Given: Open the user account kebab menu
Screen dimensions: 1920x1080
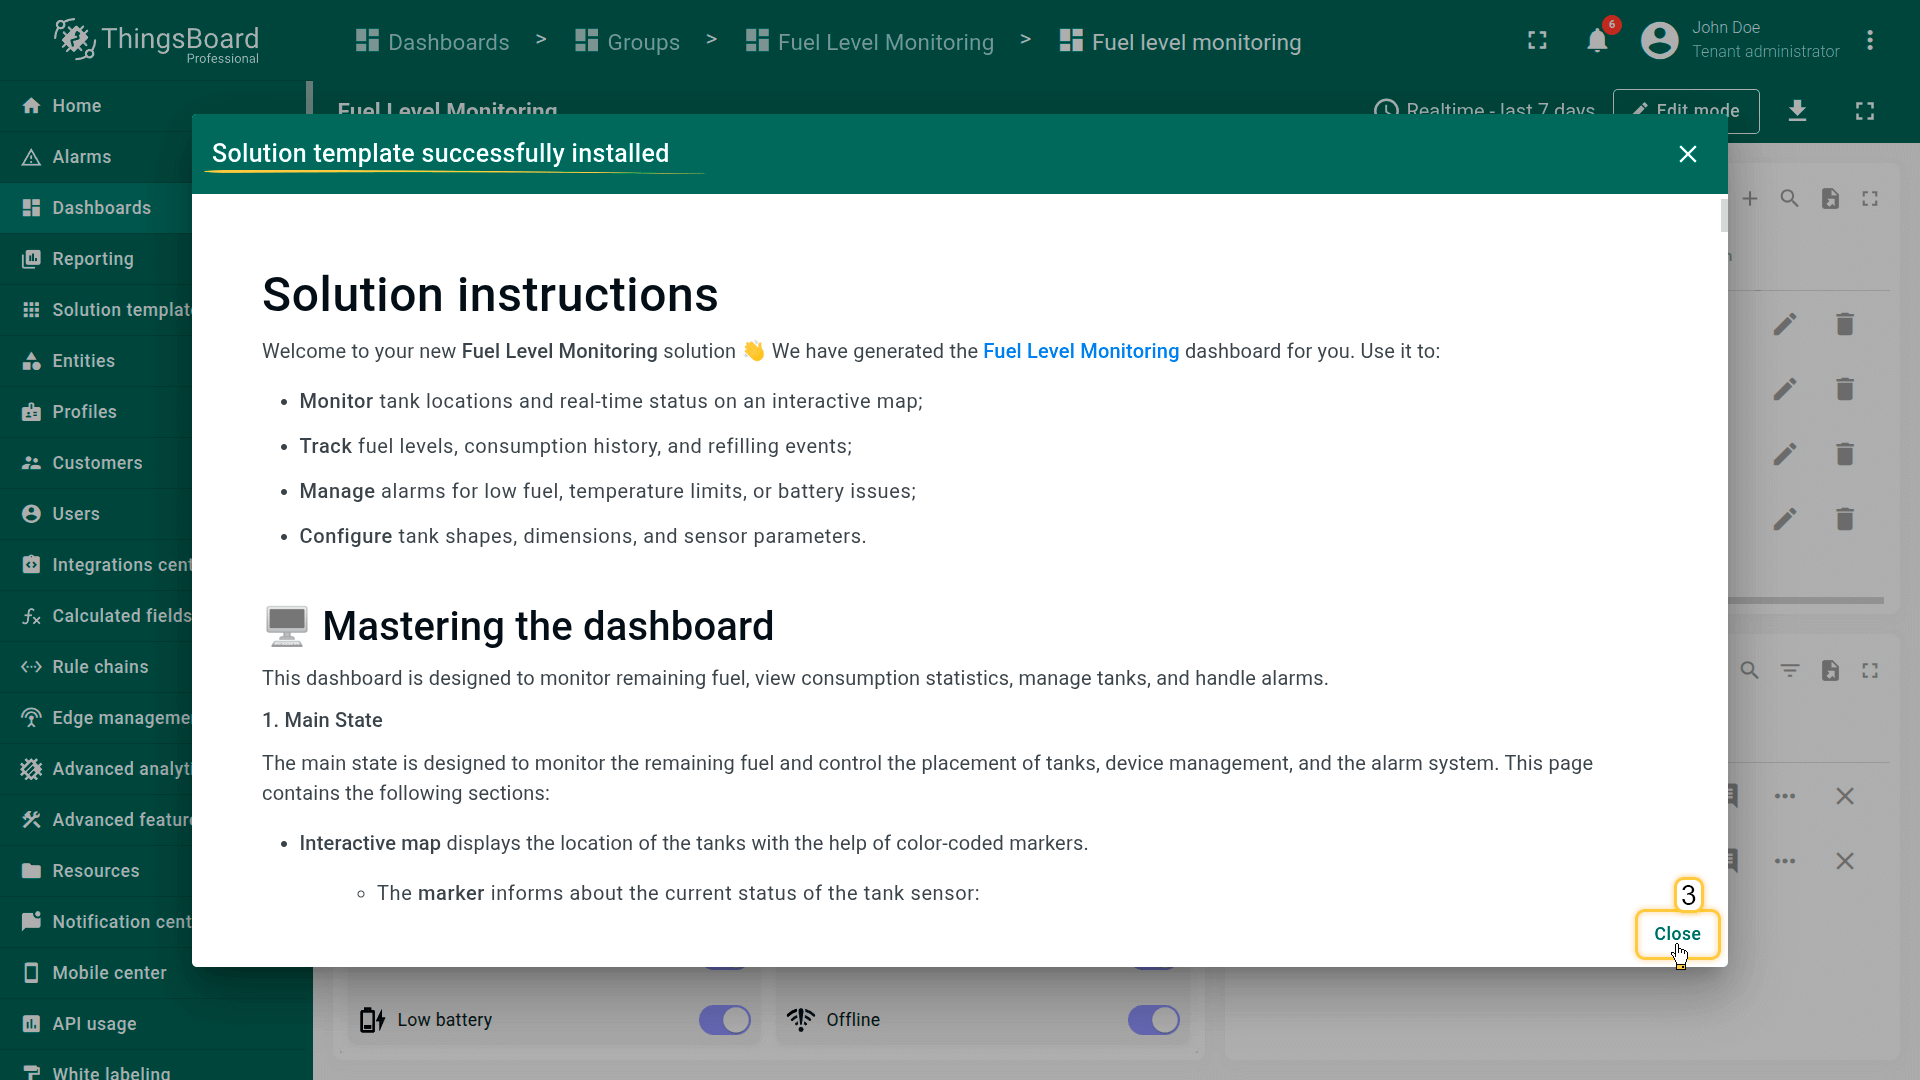Looking at the screenshot, I should [1869, 41].
